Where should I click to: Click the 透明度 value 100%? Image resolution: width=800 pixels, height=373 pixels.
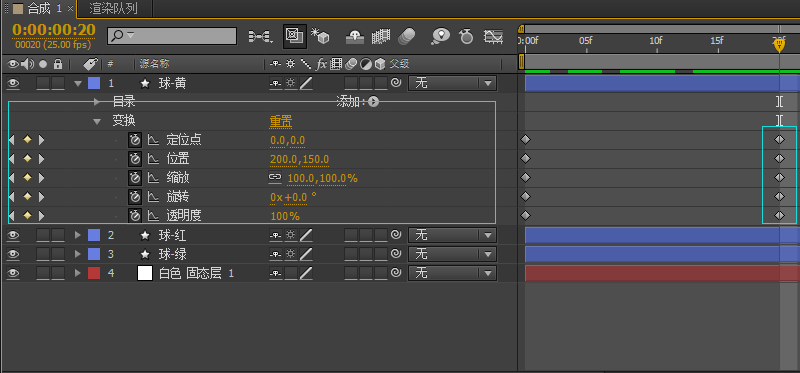(x=285, y=216)
